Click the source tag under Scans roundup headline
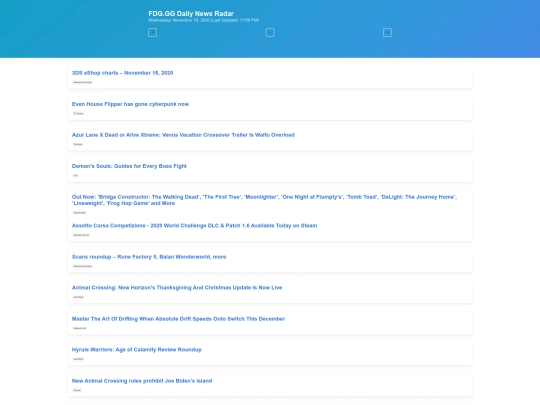The image size is (540, 405). click(x=83, y=266)
